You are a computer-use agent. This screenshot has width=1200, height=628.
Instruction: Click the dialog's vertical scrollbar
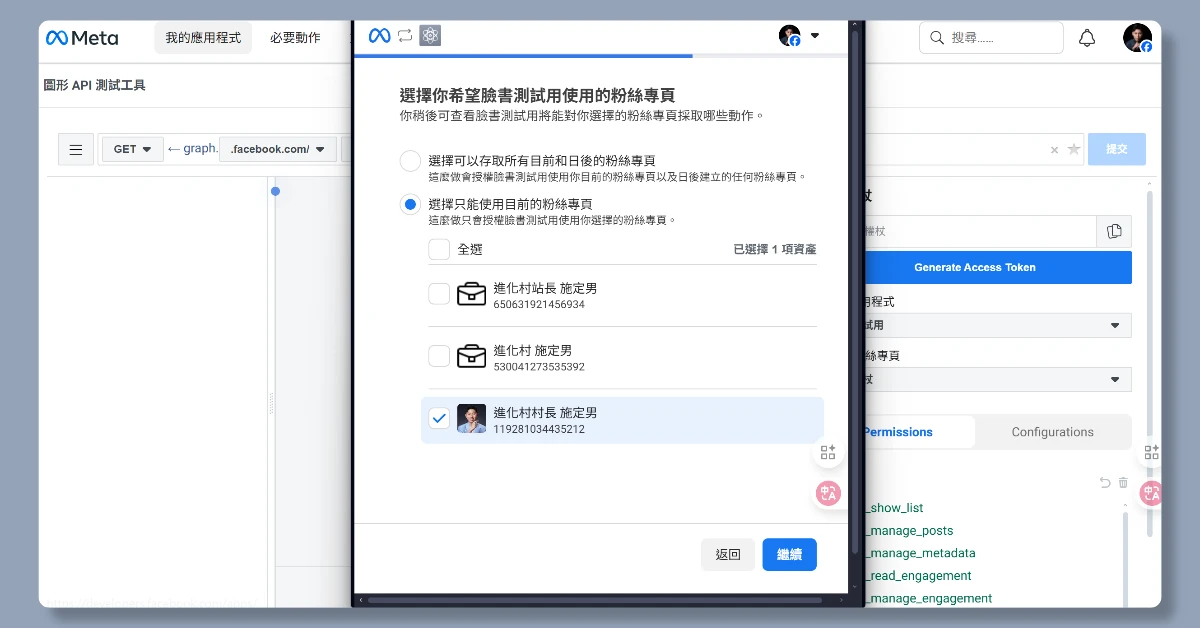tap(853, 290)
